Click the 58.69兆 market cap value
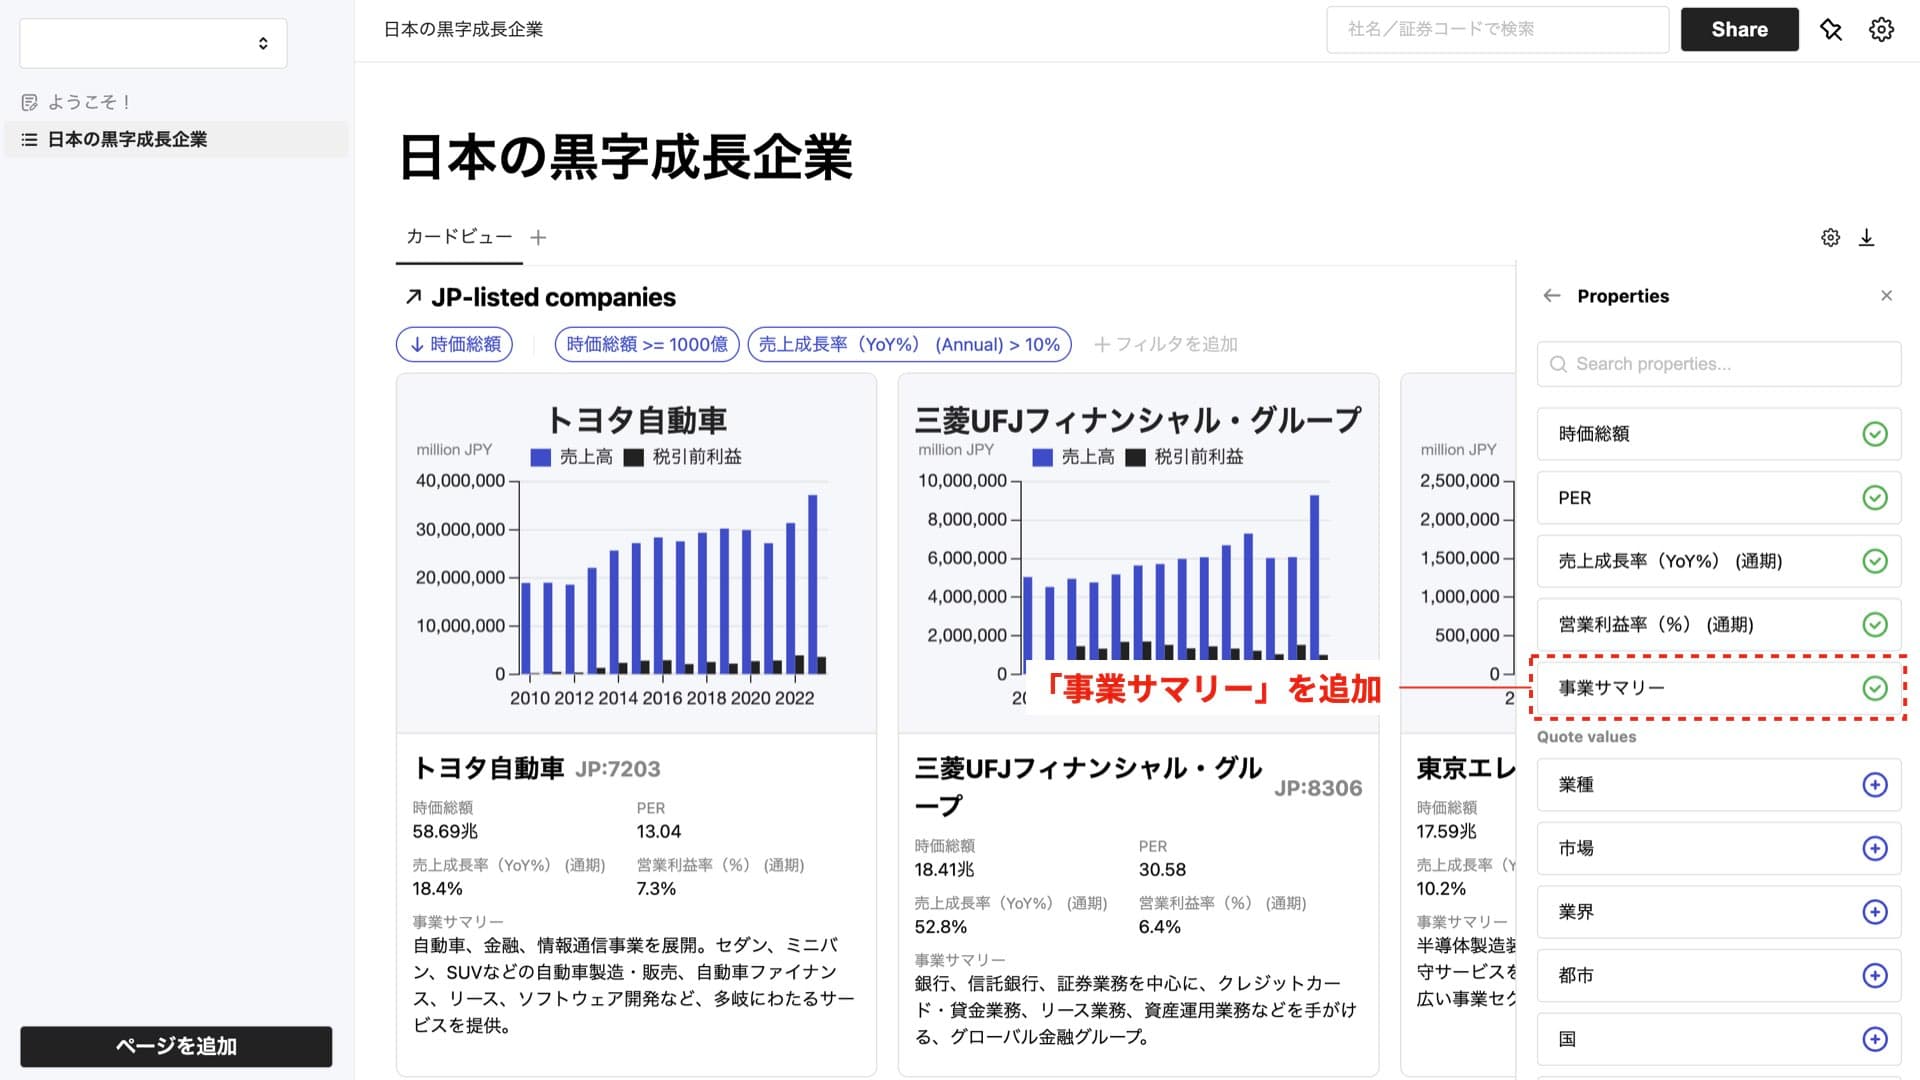The height and width of the screenshot is (1080, 1920). [445, 832]
